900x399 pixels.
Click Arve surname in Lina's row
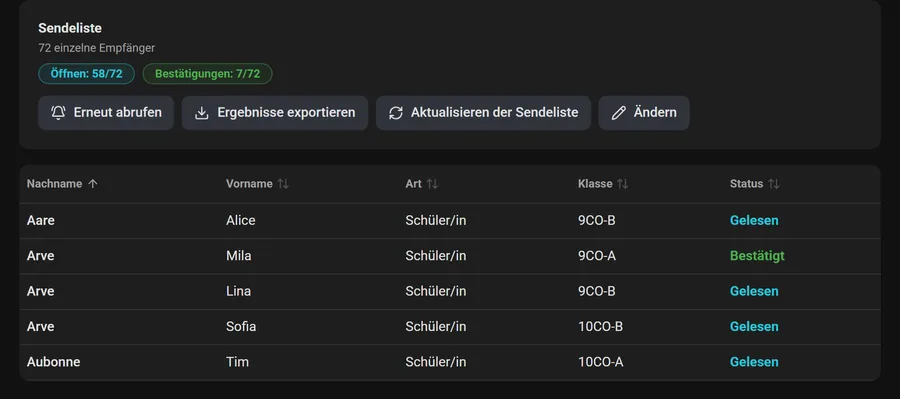[41, 292]
